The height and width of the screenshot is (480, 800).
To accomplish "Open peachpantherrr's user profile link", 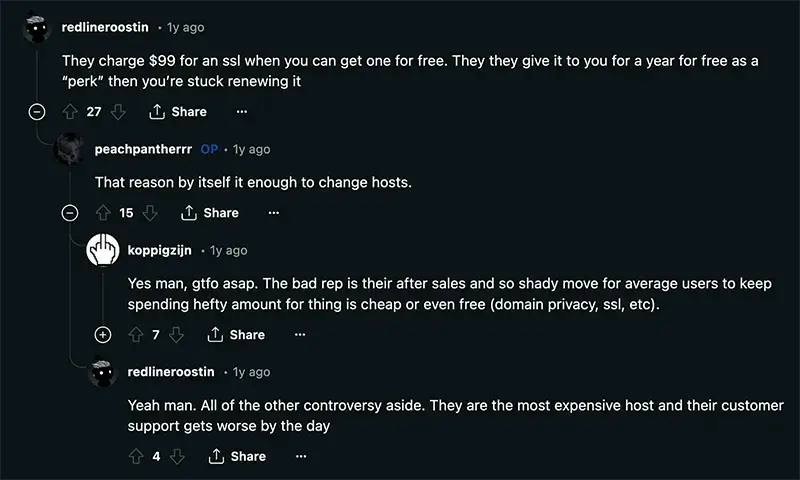I will pyautogui.click(x=142, y=149).
